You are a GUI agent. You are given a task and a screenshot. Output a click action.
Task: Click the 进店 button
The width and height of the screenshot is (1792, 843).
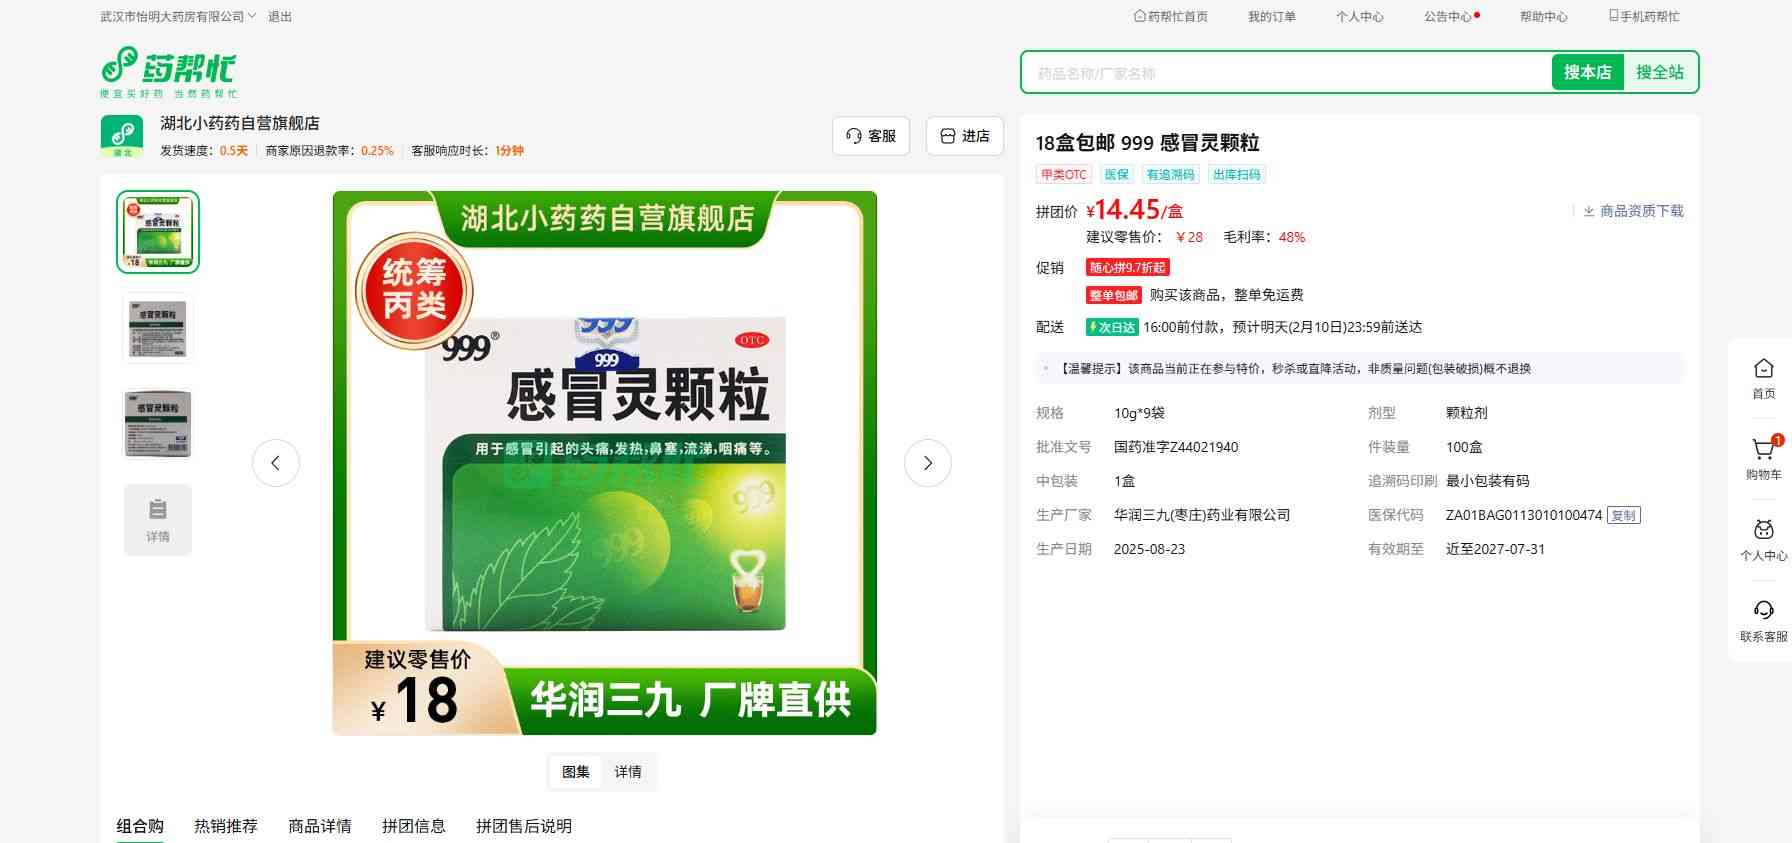click(x=965, y=136)
